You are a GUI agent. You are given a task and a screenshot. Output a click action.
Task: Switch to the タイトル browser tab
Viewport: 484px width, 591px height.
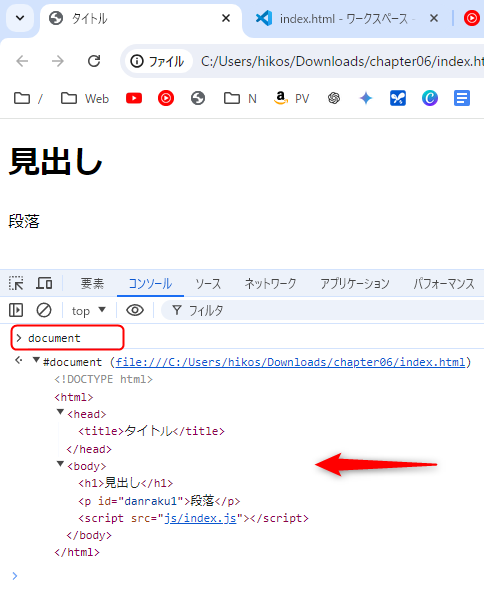[x=141, y=18]
